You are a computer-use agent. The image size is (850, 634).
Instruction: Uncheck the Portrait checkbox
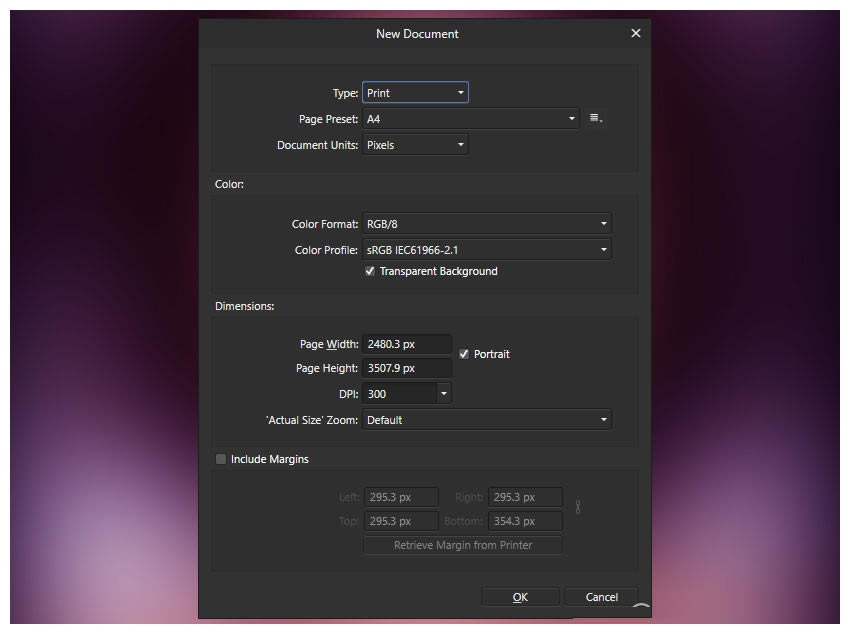463,353
